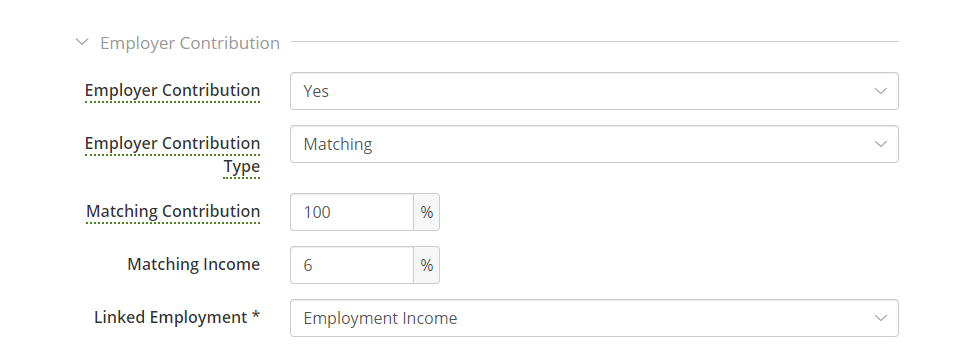977x361 pixels.
Task: Click the divider line beside the section heading
Action: 595,42
